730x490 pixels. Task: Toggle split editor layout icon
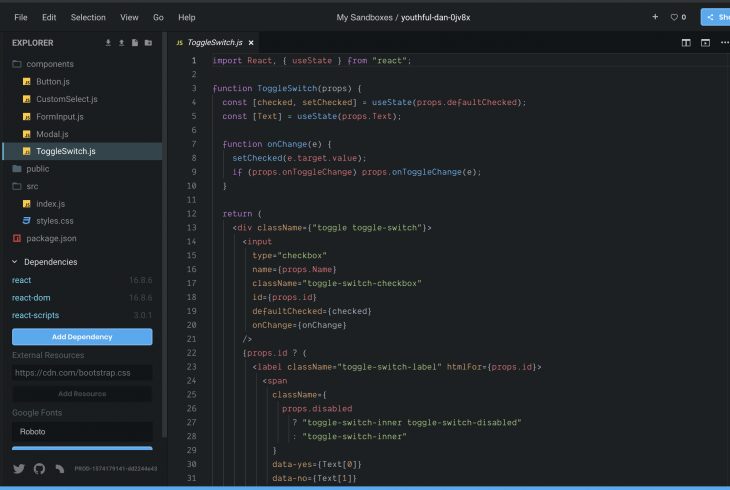pyautogui.click(x=686, y=43)
